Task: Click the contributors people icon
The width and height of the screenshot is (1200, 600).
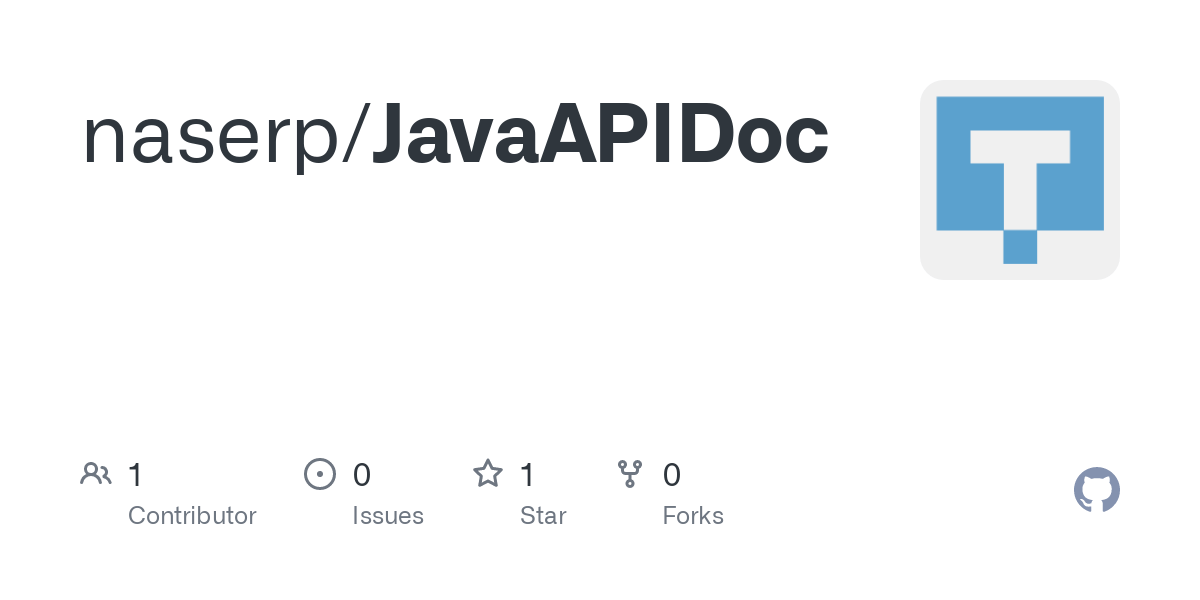Action: click(x=96, y=474)
